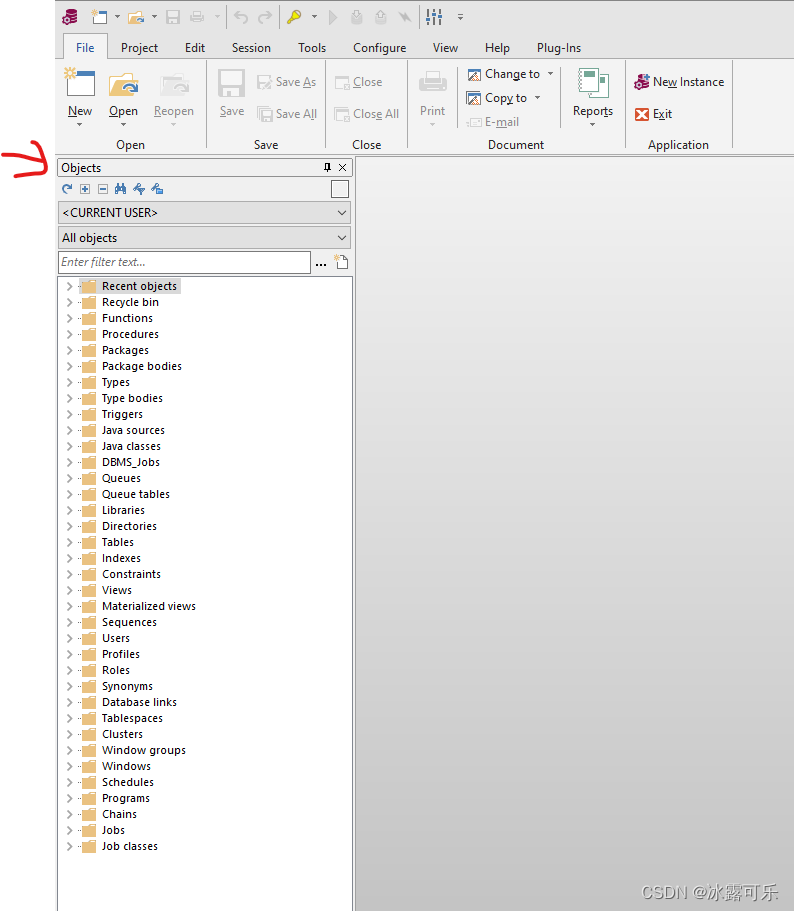Expand the Recent objects node
794x911 pixels.
[x=69, y=286]
